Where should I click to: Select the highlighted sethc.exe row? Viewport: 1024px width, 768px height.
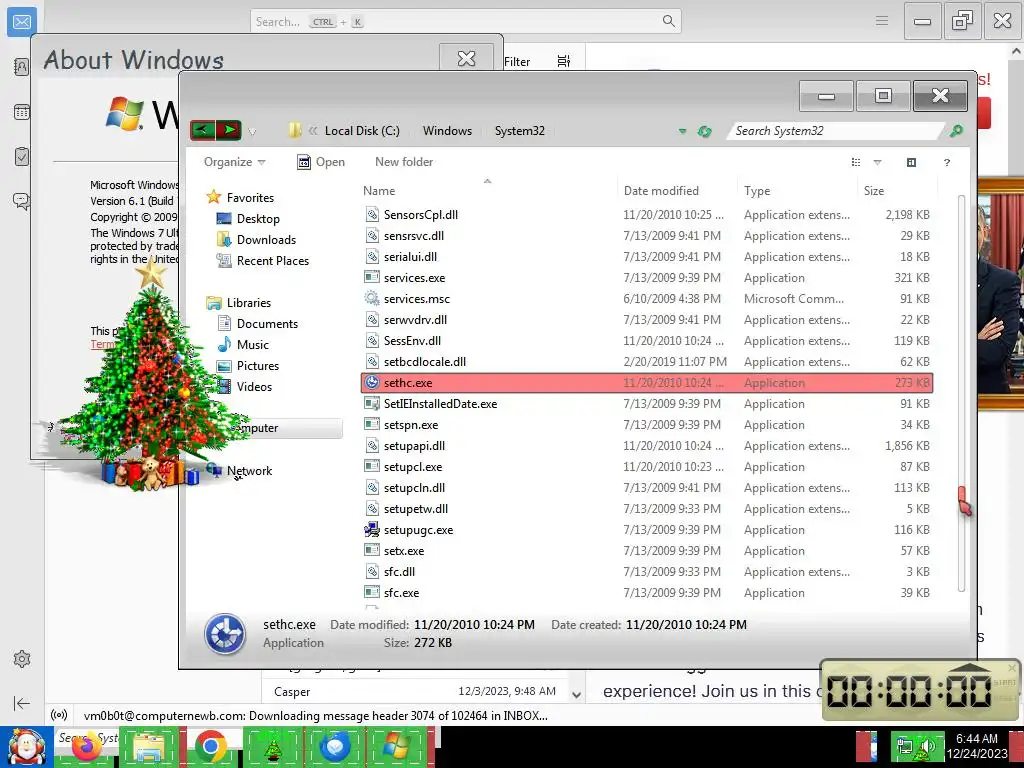point(647,383)
